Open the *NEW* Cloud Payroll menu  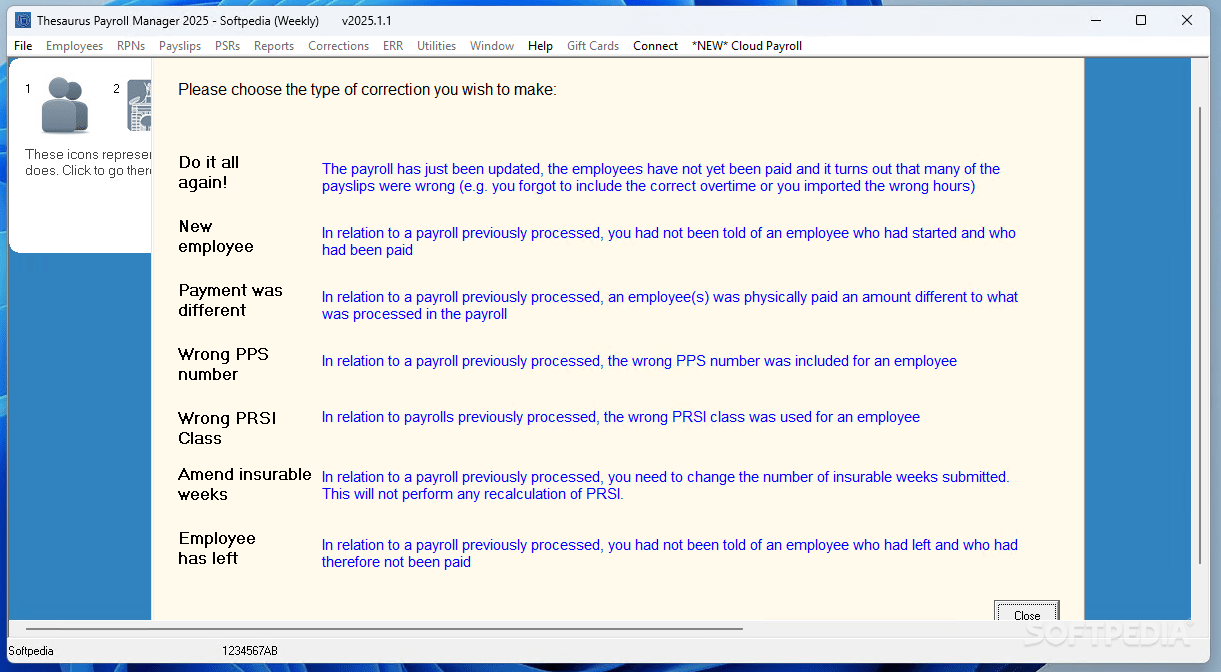pos(746,45)
